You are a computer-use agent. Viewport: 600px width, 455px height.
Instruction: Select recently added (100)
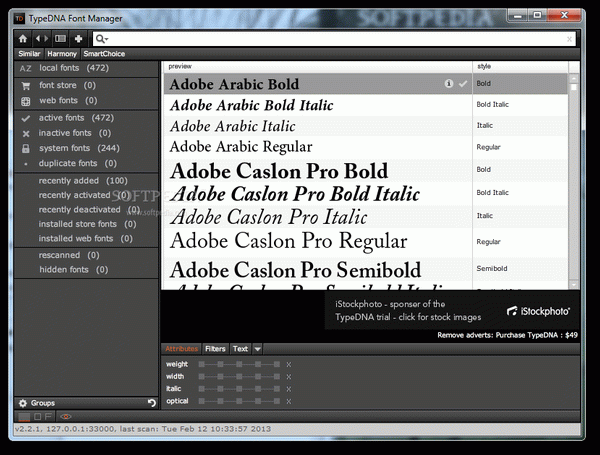click(x=83, y=181)
